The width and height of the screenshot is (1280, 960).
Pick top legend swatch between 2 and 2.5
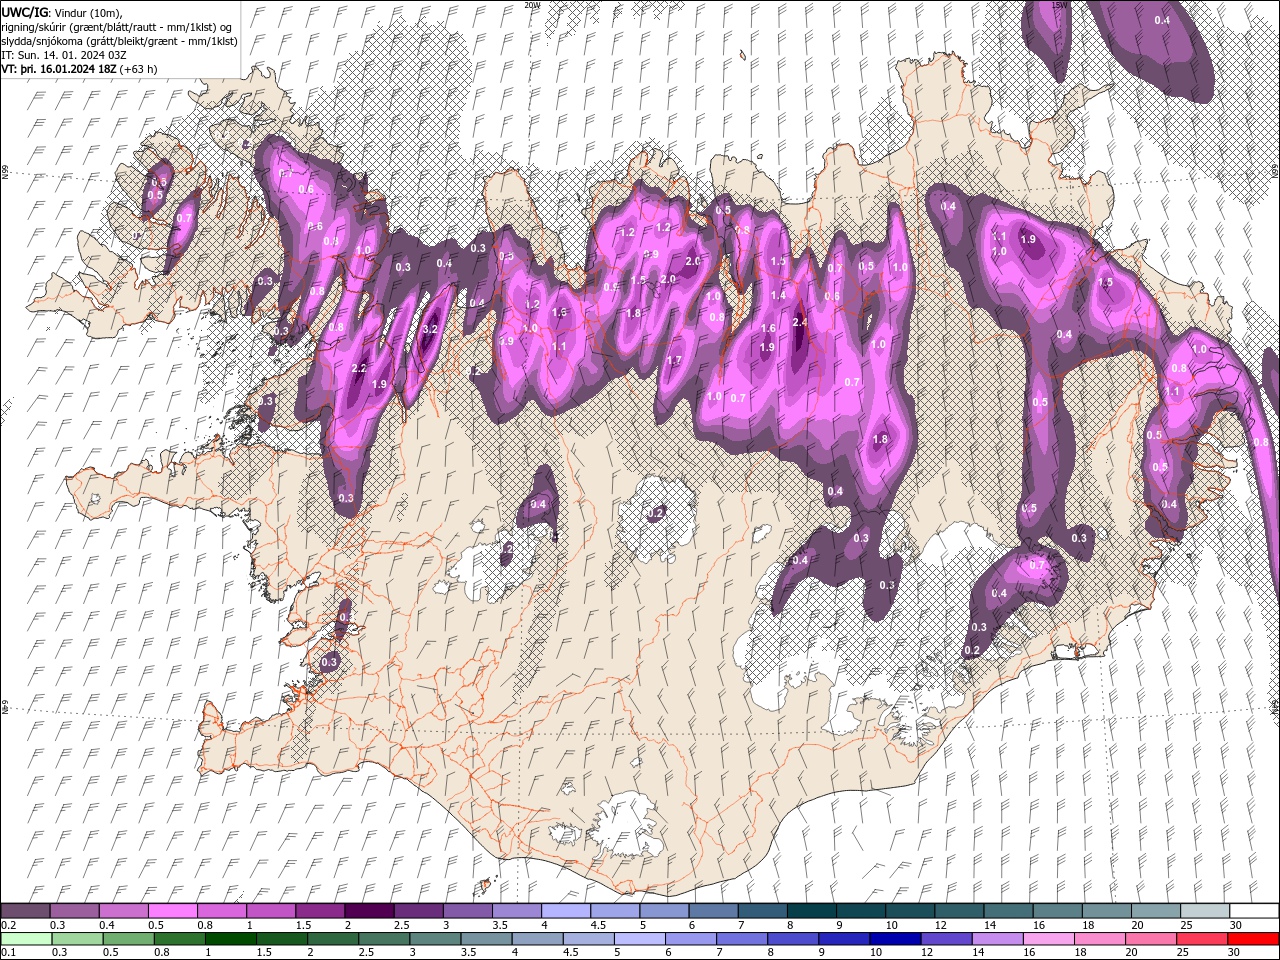[x=369, y=911]
